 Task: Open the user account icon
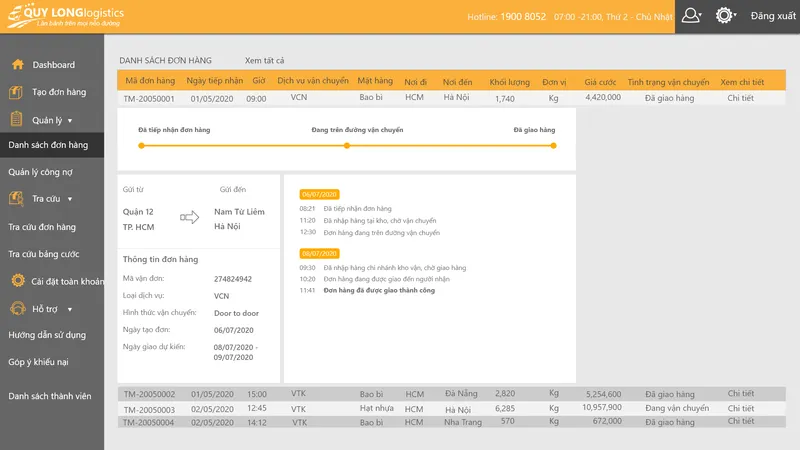690,15
